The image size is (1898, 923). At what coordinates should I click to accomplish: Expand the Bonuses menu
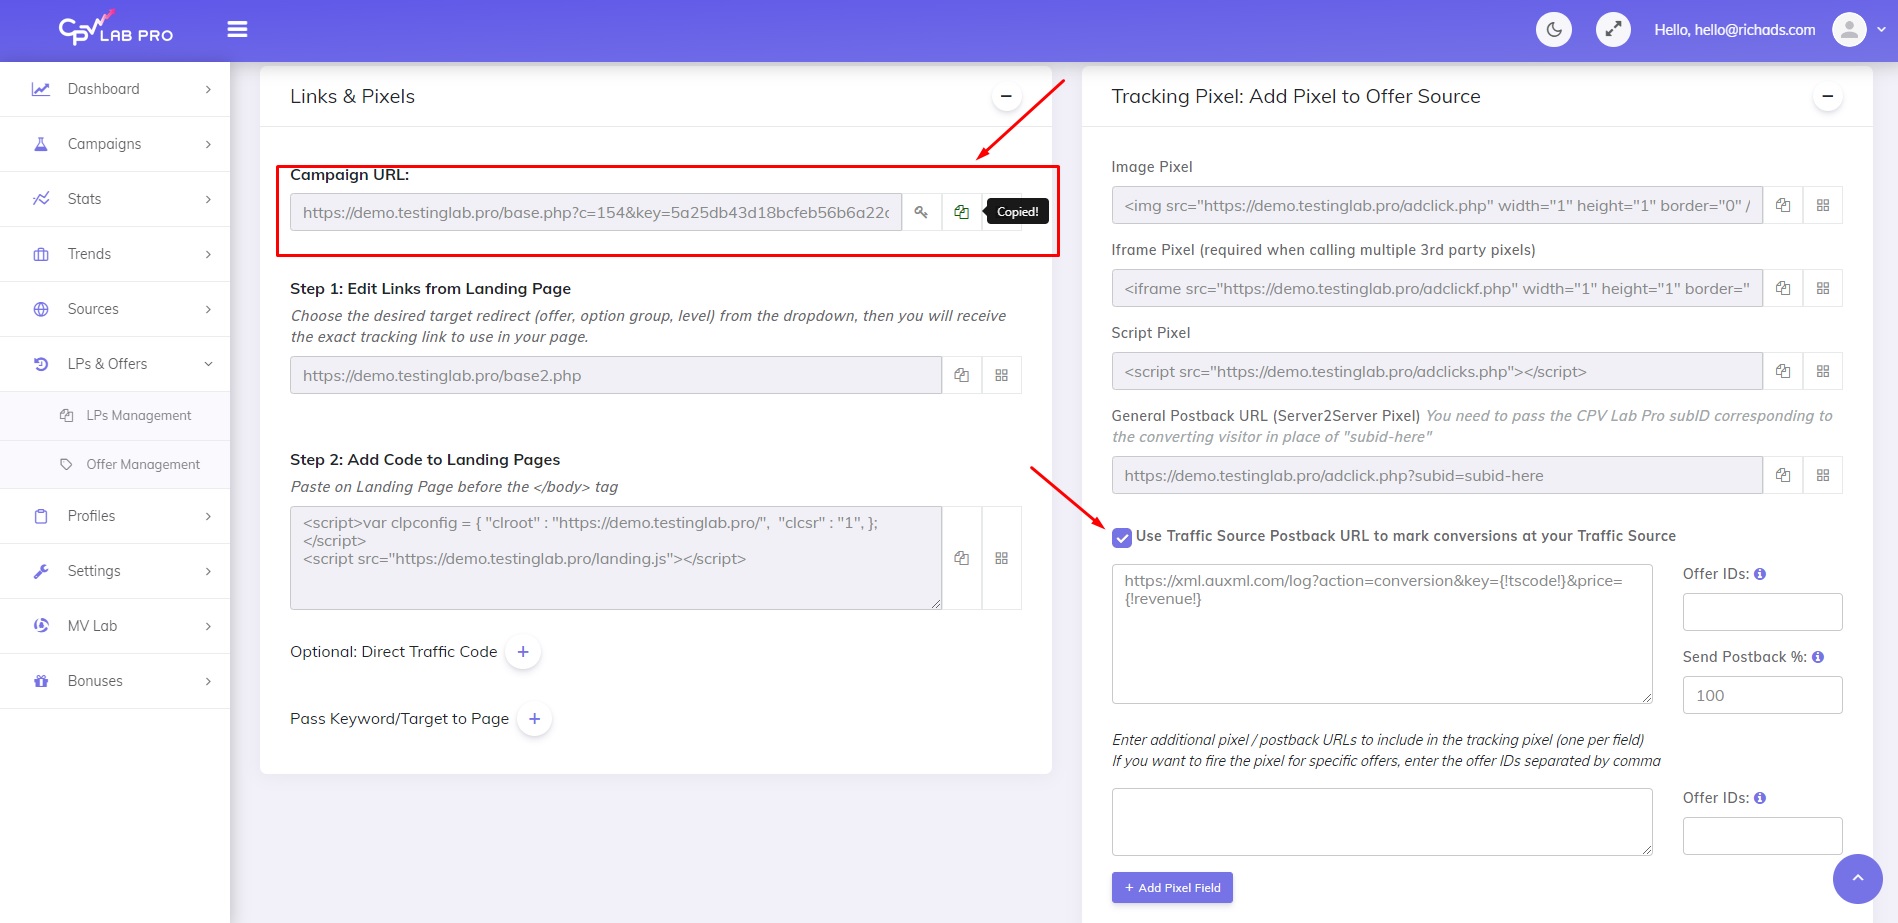click(115, 681)
